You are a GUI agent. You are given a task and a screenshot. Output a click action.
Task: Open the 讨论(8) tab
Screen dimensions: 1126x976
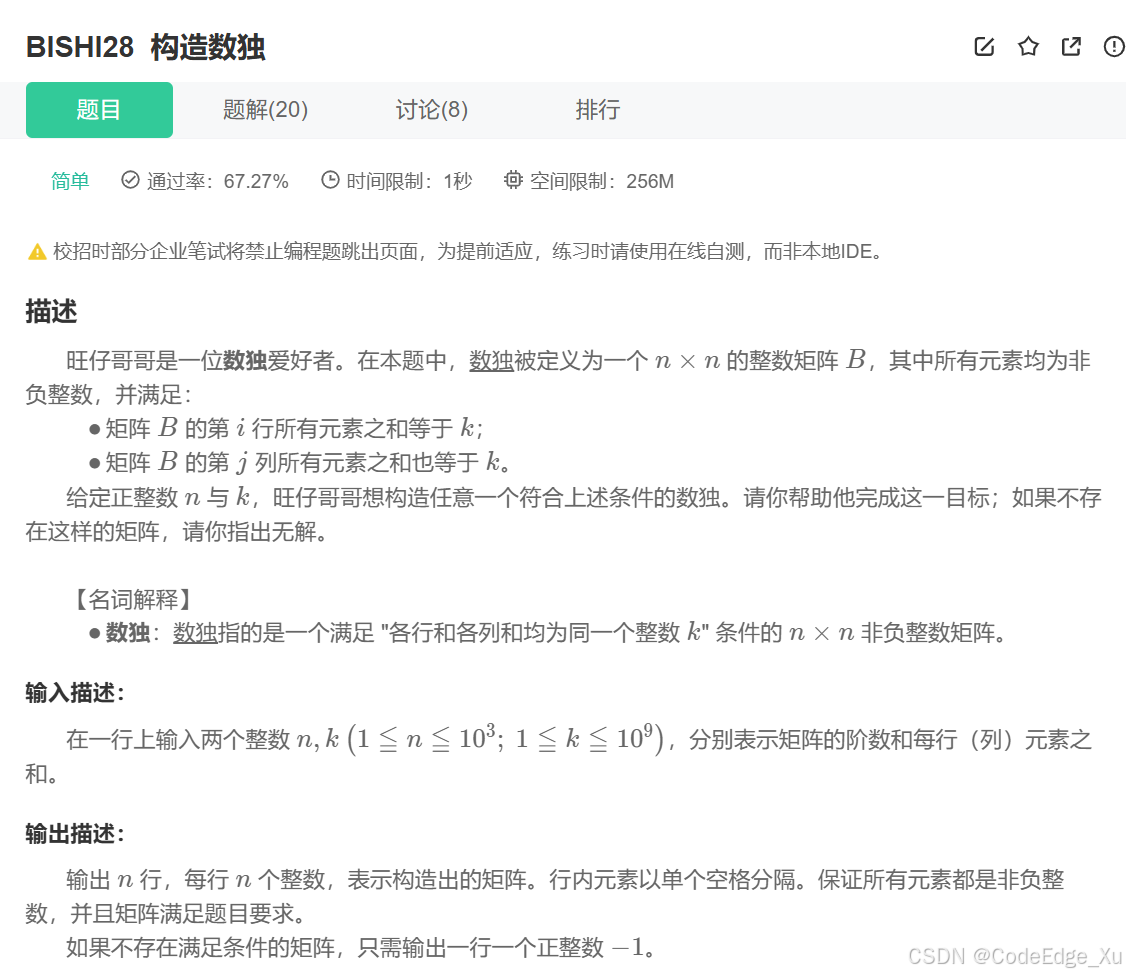(430, 110)
